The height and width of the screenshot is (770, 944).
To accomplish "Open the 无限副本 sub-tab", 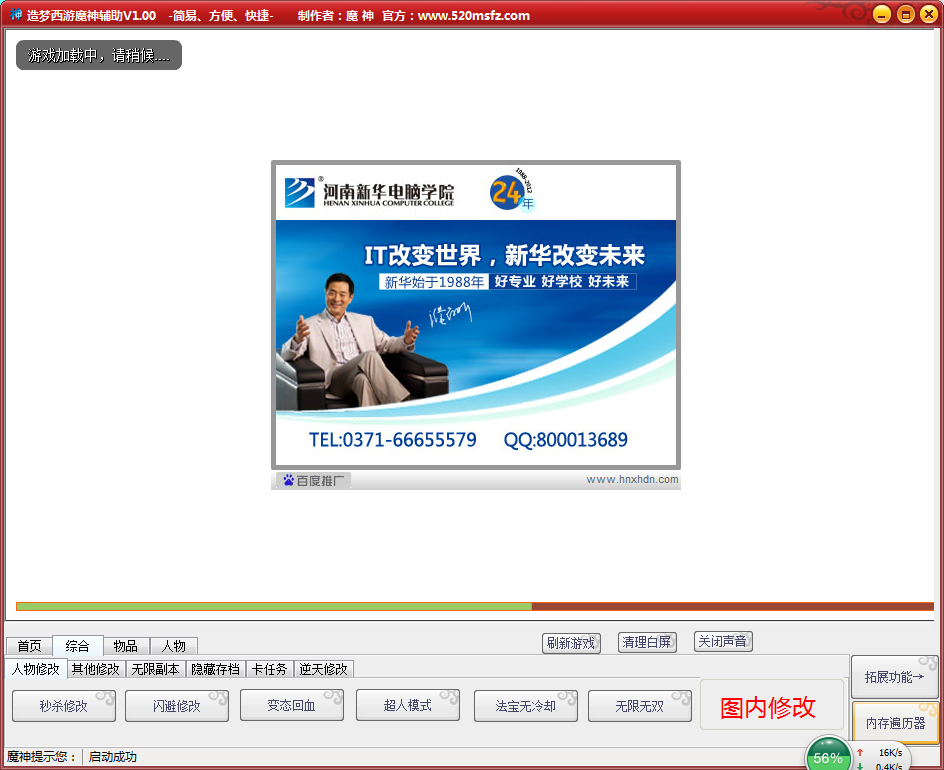I will [155, 669].
